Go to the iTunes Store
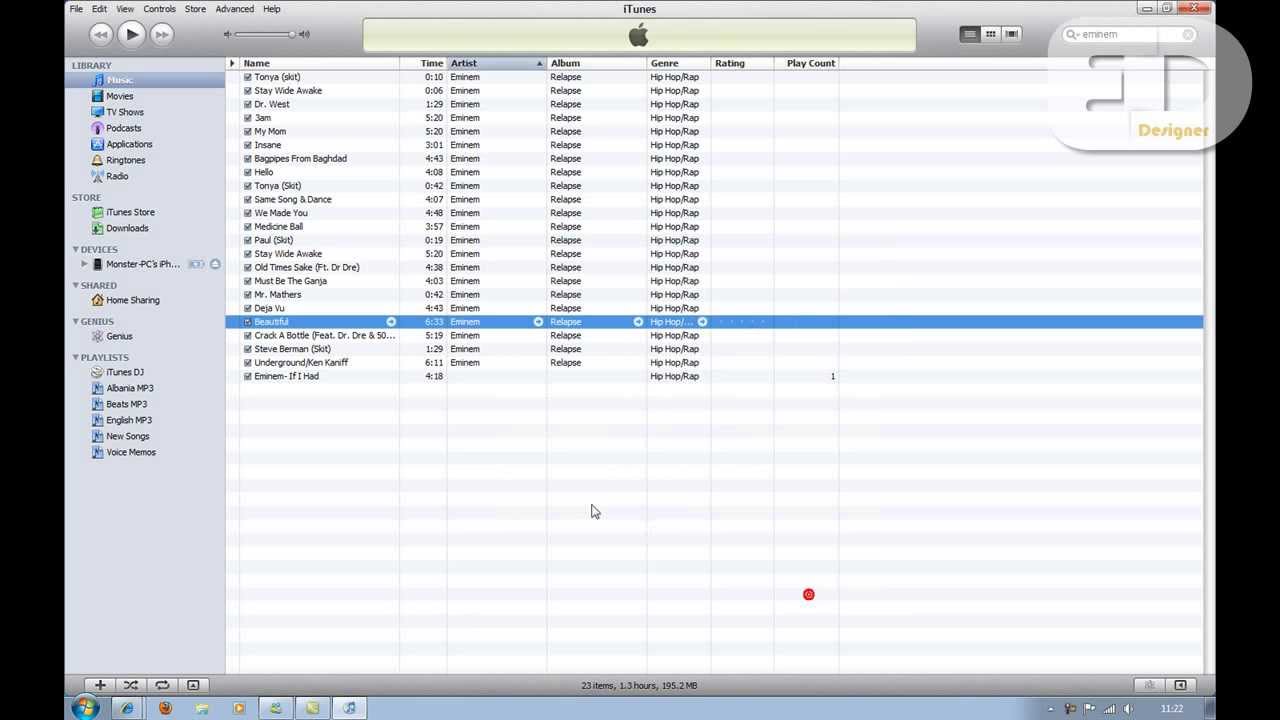The height and width of the screenshot is (720, 1280). 130,212
